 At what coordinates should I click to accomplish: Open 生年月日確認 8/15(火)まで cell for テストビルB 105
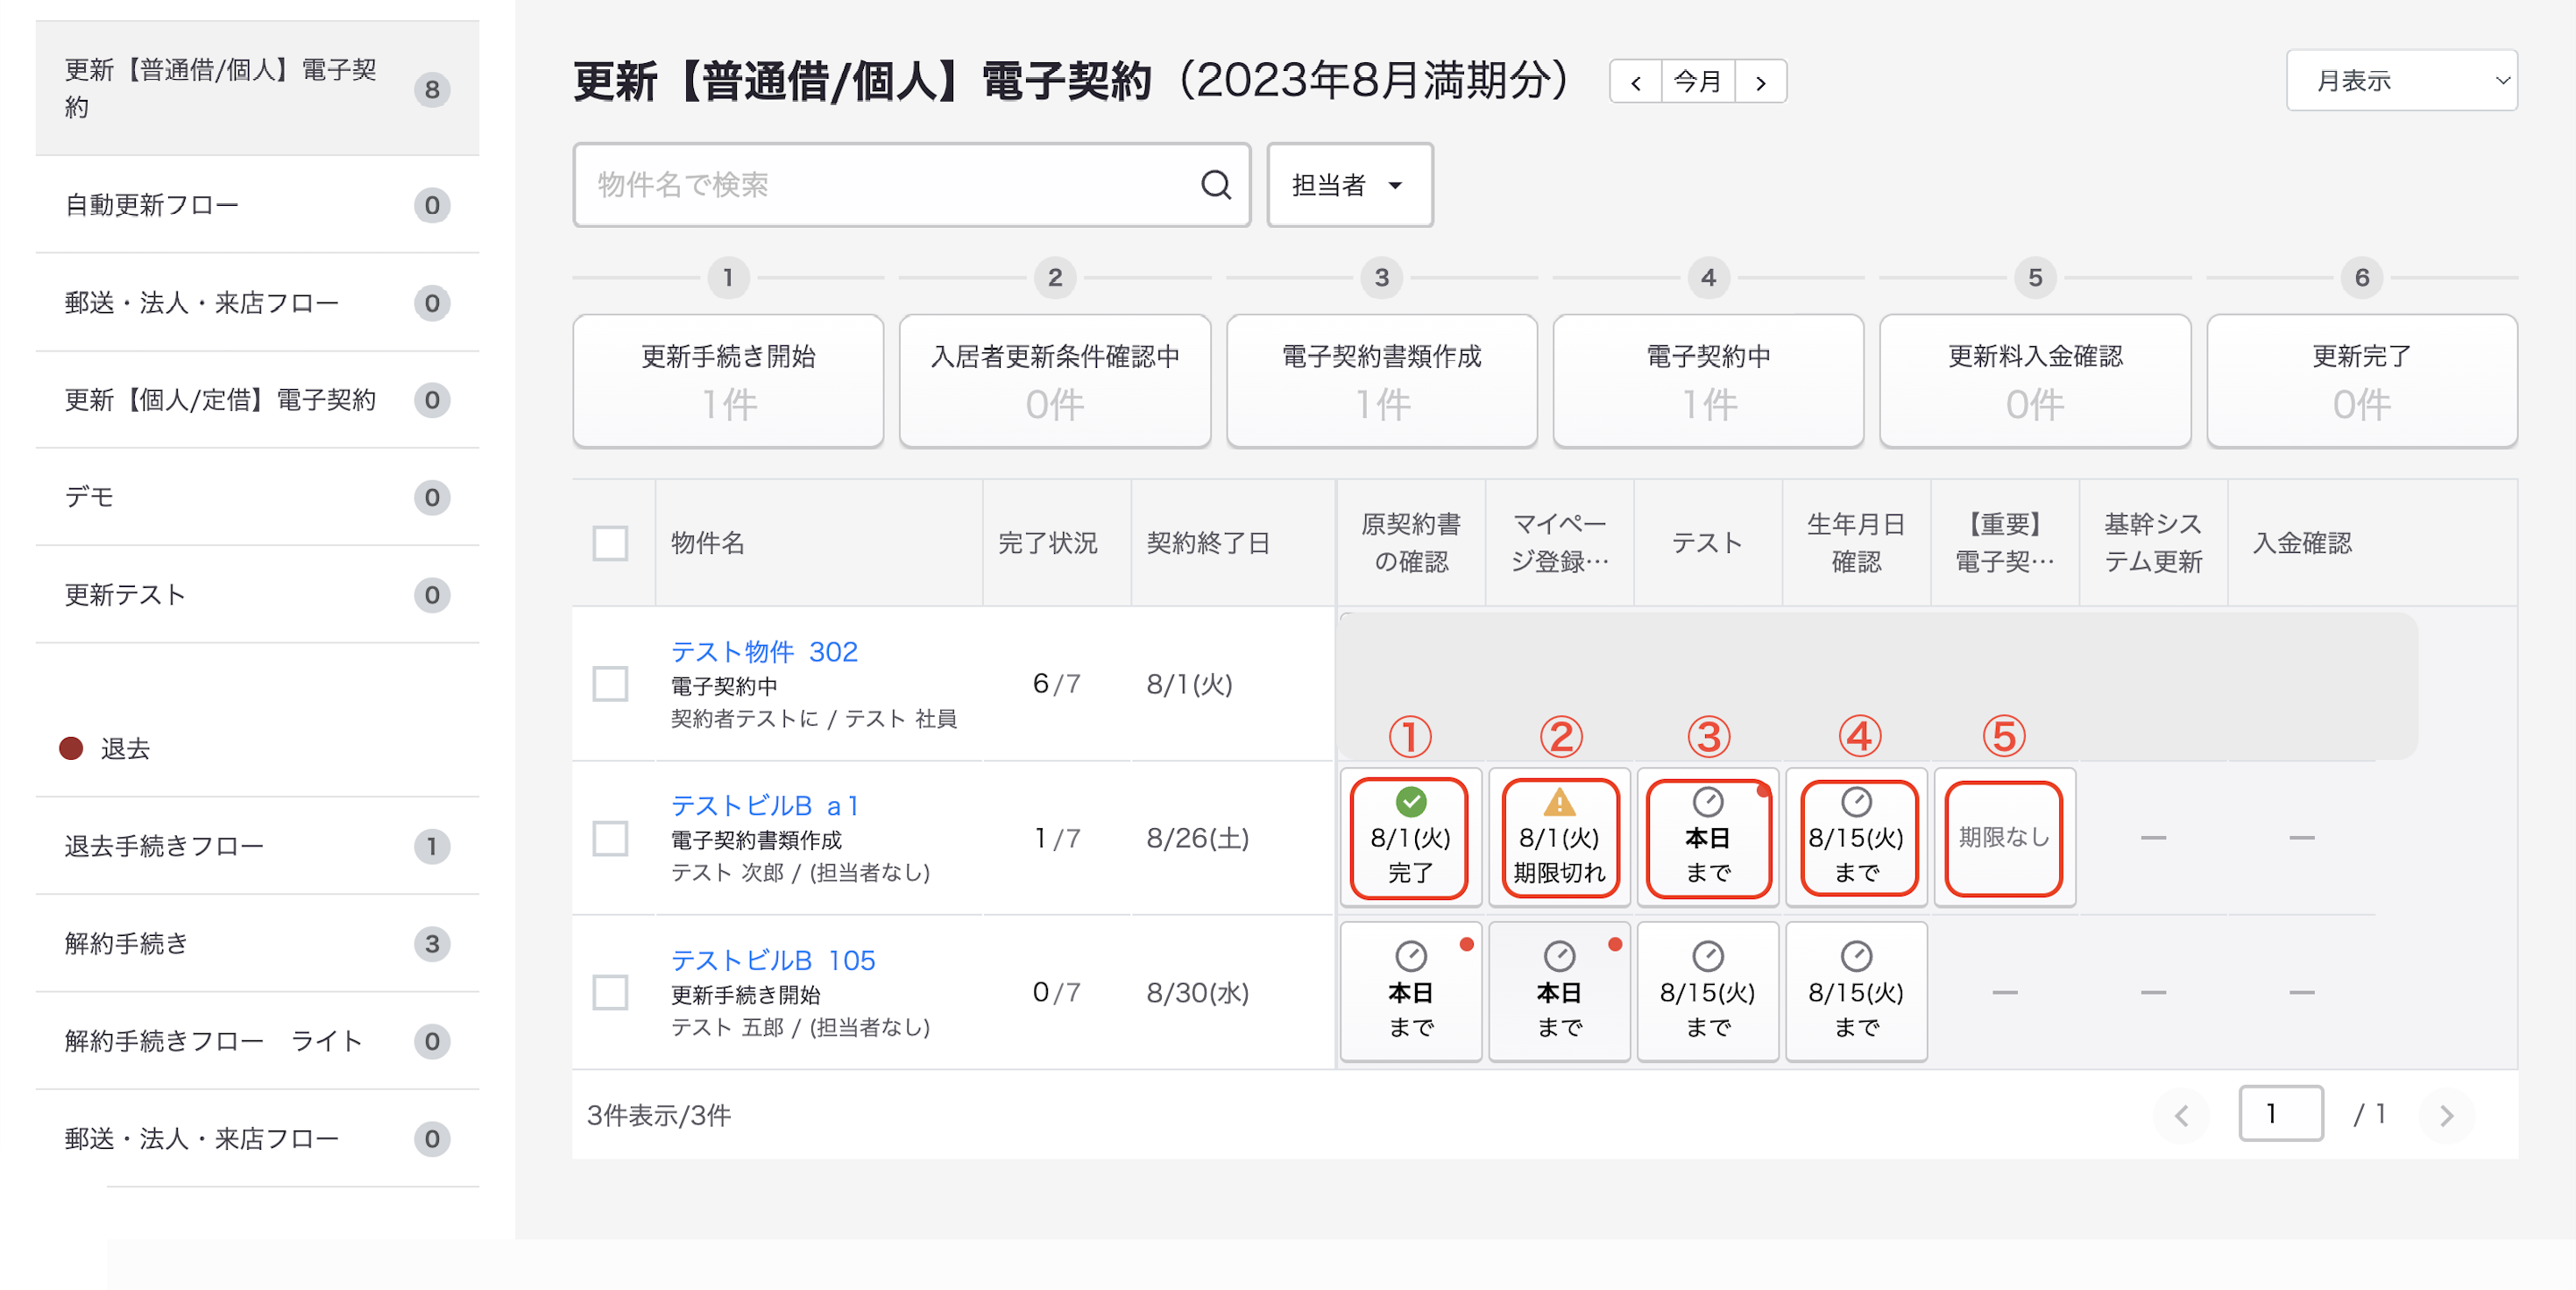[1856, 992]
